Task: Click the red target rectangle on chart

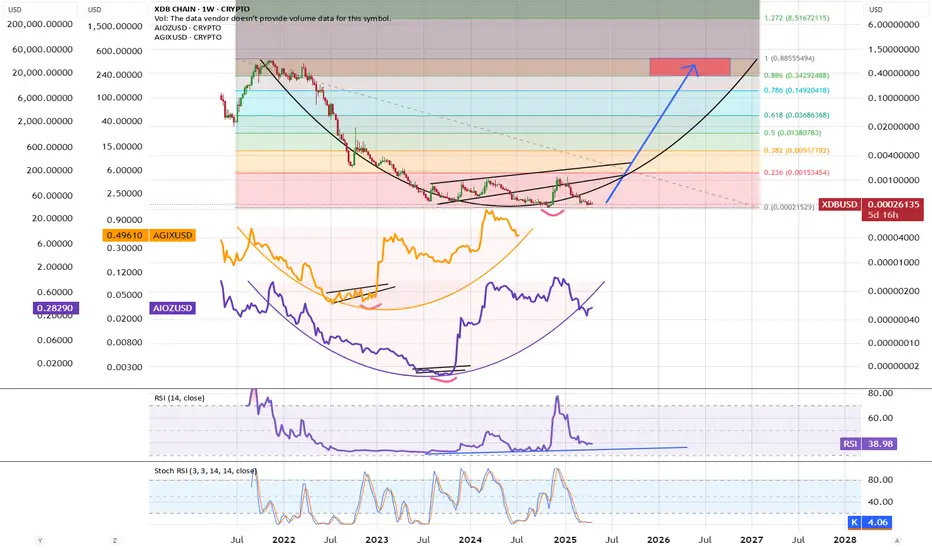Action: coord(689,67)
